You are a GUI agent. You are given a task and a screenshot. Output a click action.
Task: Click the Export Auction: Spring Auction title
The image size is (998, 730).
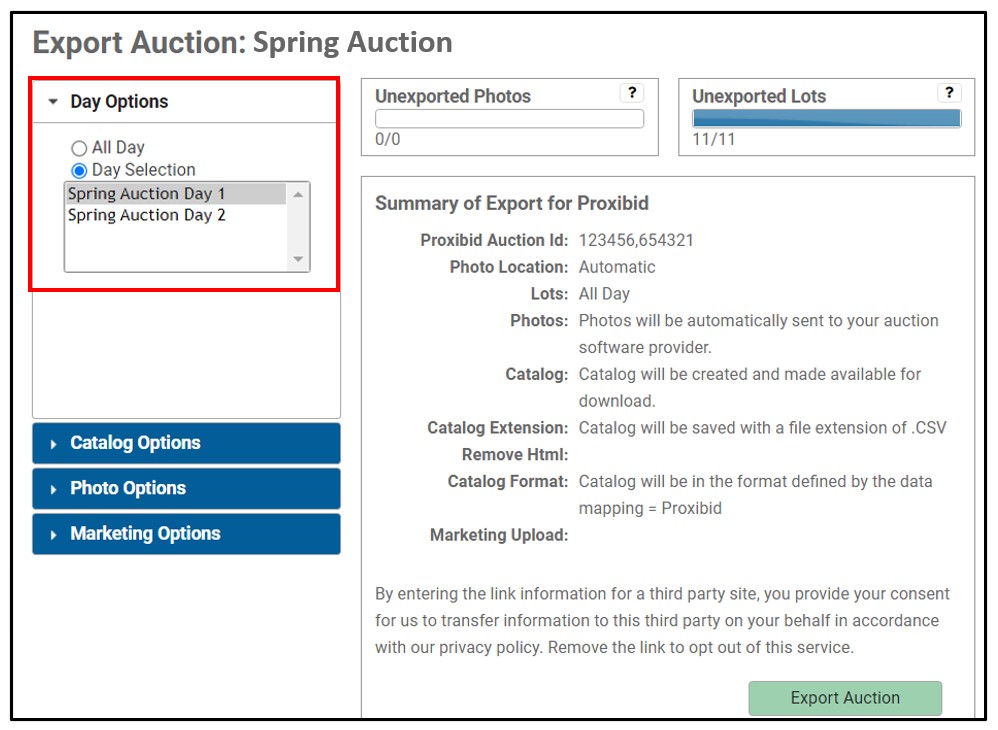pyautogui.click(x=242, y=43)
